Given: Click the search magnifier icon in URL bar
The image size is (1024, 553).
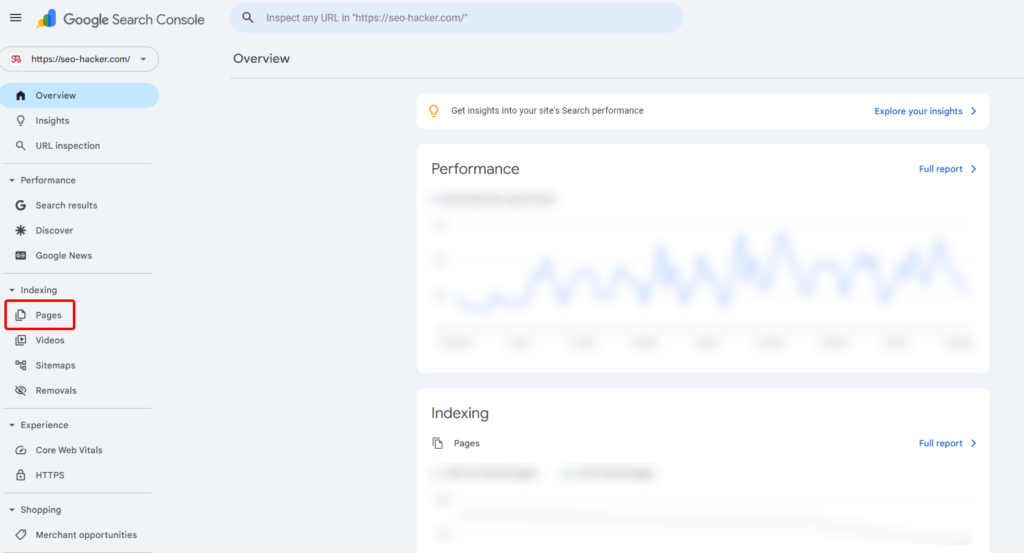Looking at the screenshot, I should (x=248, y=18).
